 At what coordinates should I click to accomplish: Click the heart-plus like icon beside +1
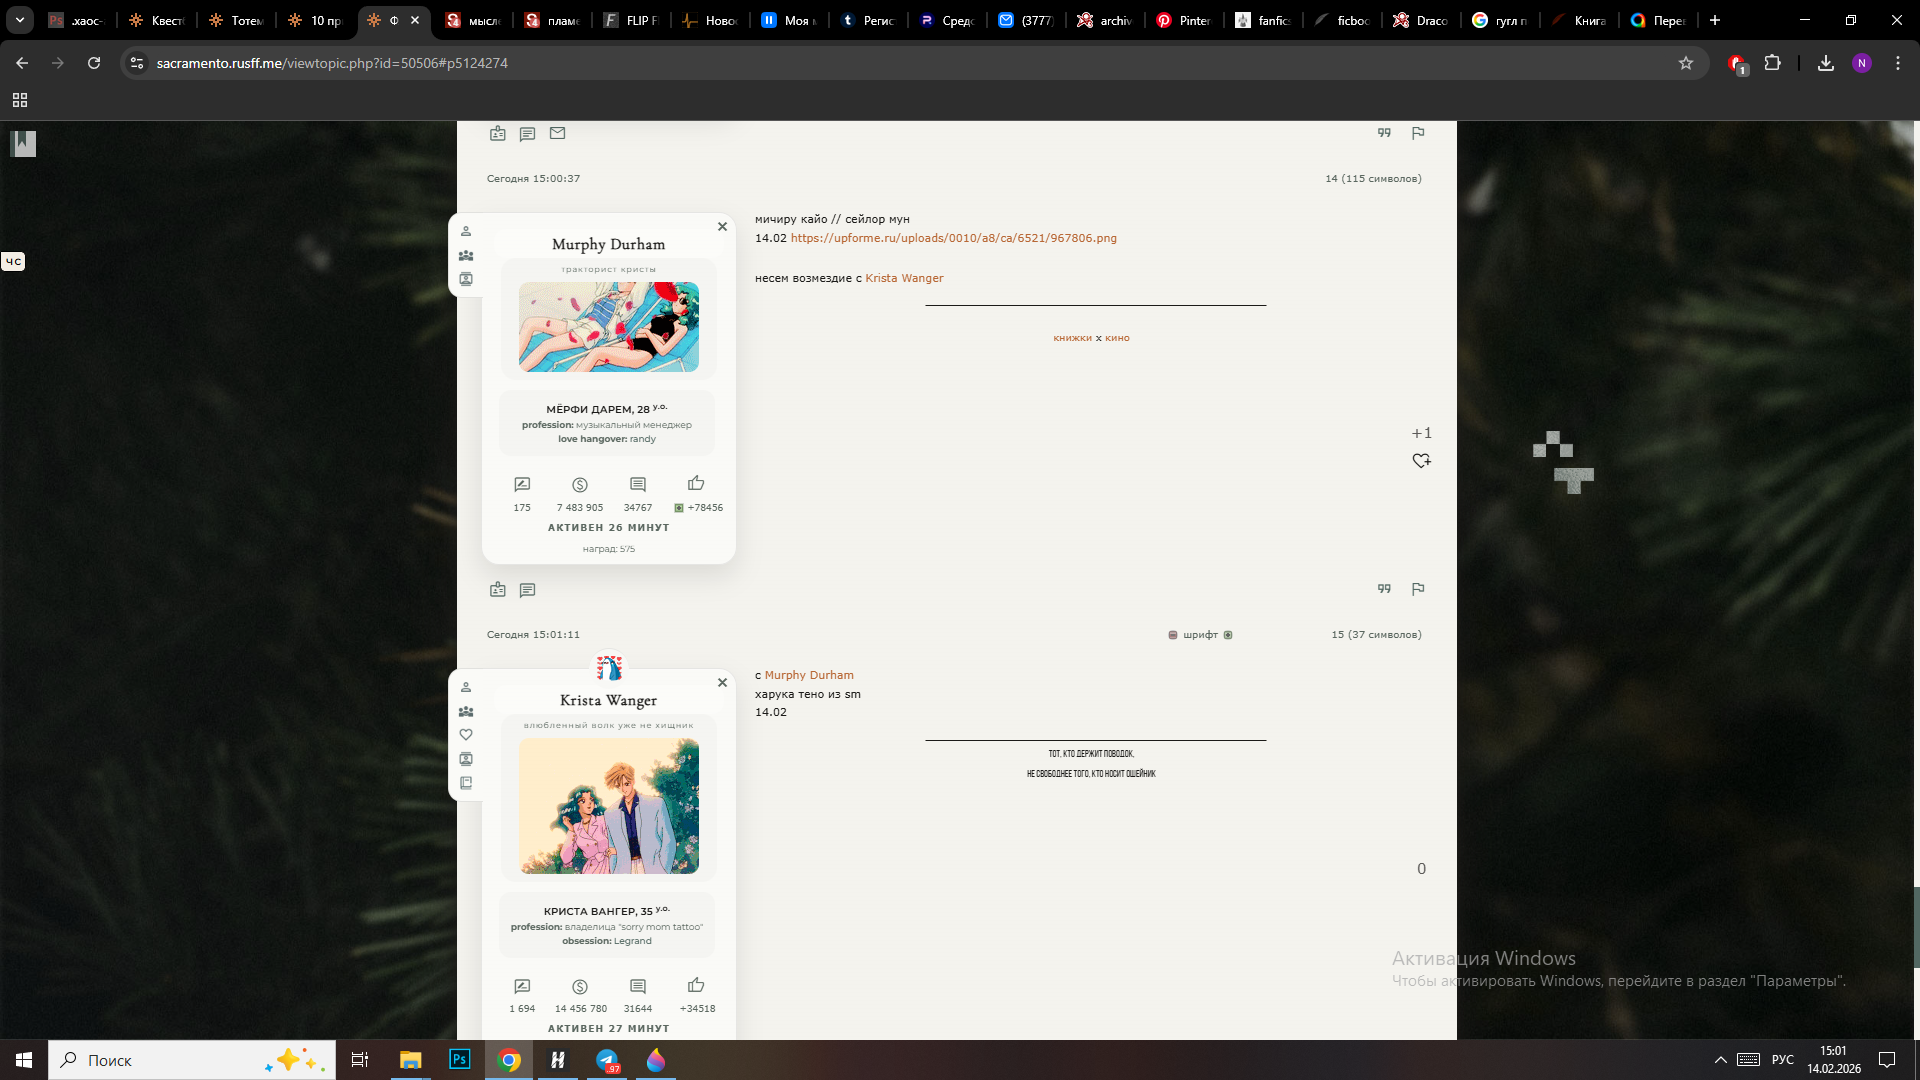click(x=1421, y=461)
